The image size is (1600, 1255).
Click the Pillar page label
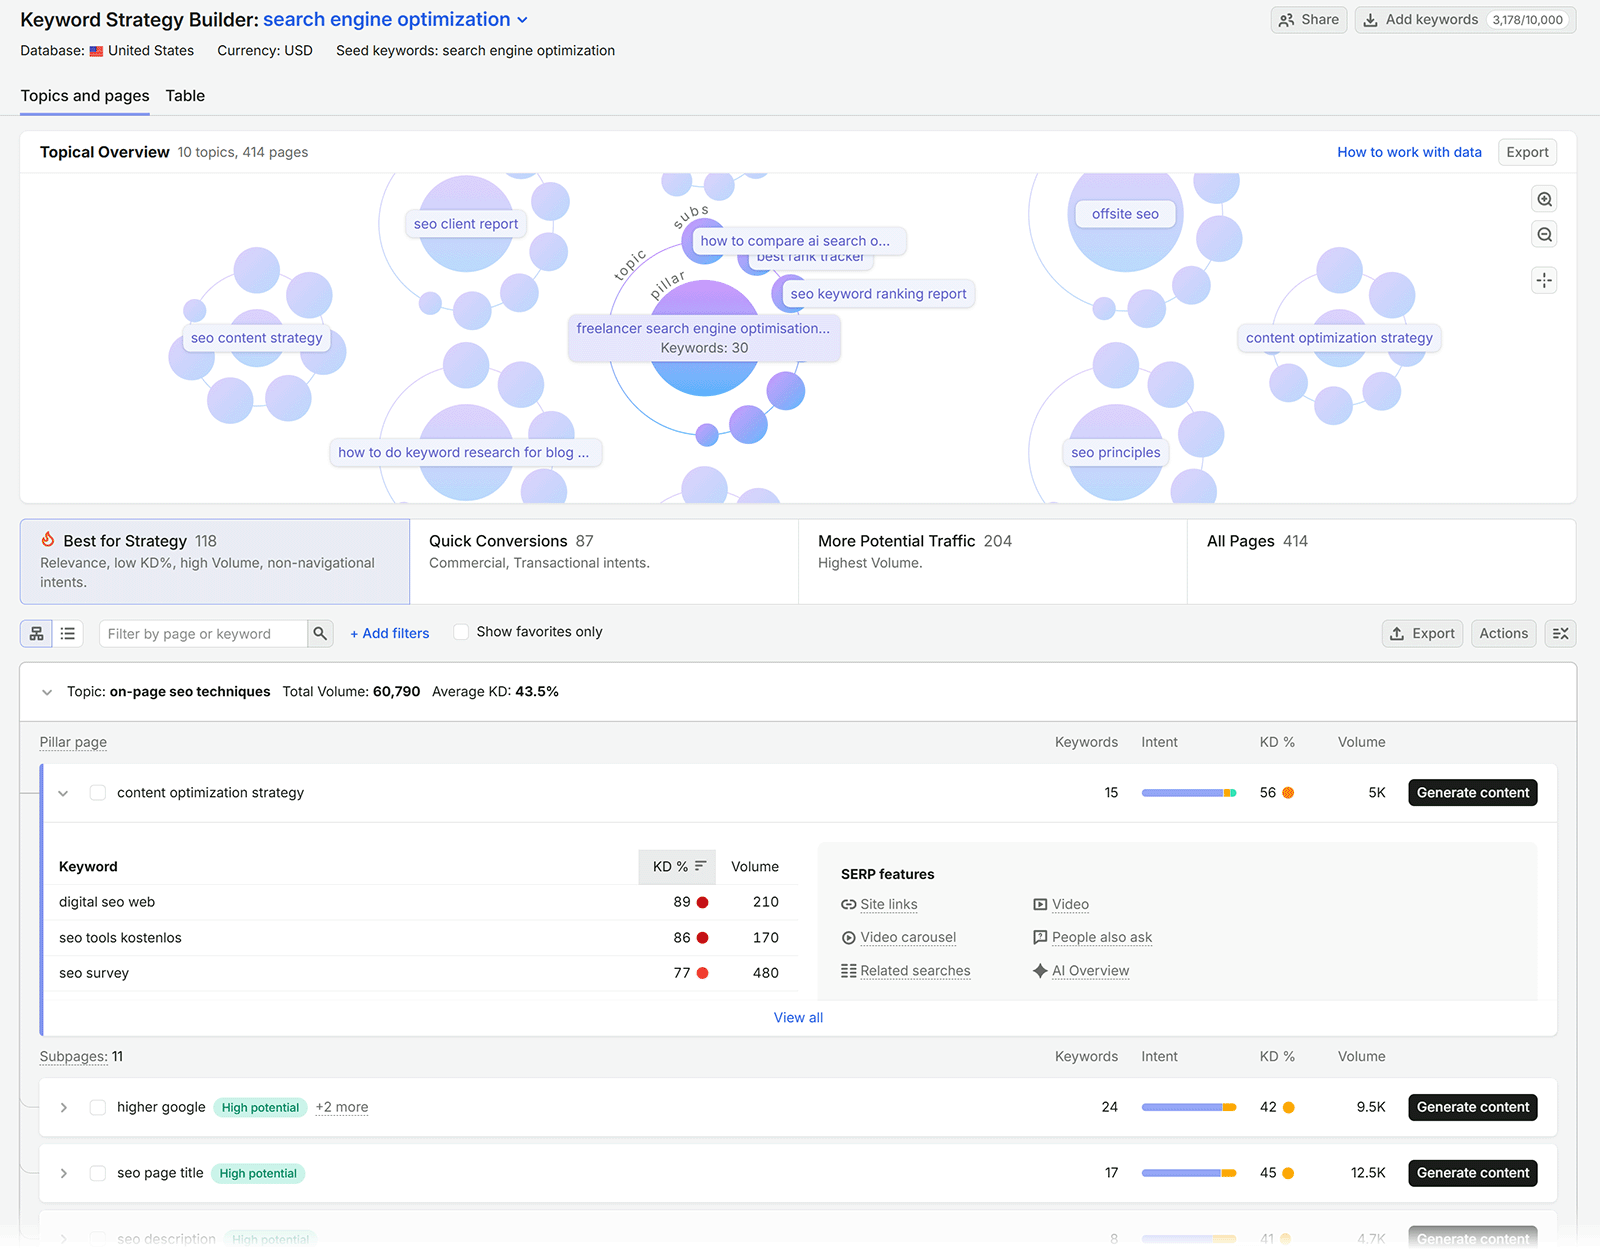point(73,743)
